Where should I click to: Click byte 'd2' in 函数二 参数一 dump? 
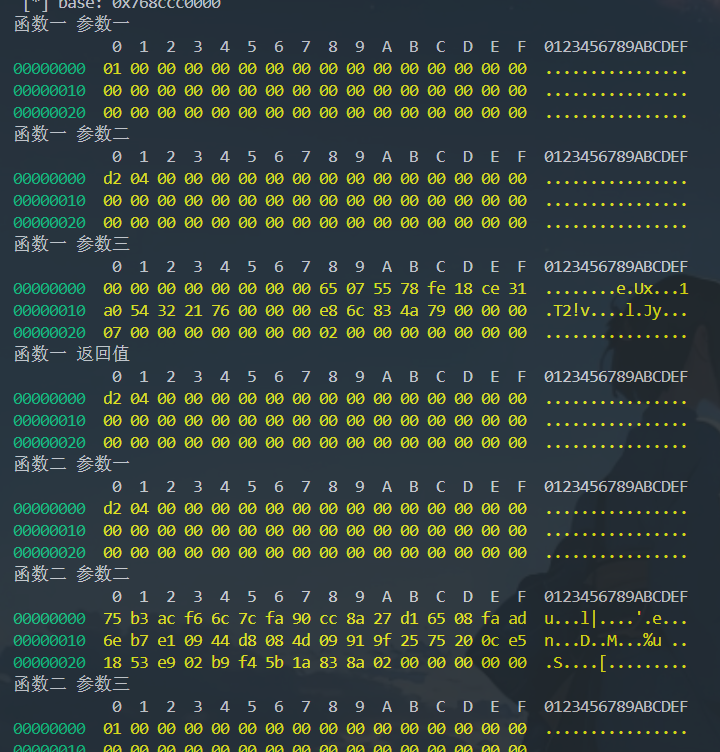tap(112, 508)
